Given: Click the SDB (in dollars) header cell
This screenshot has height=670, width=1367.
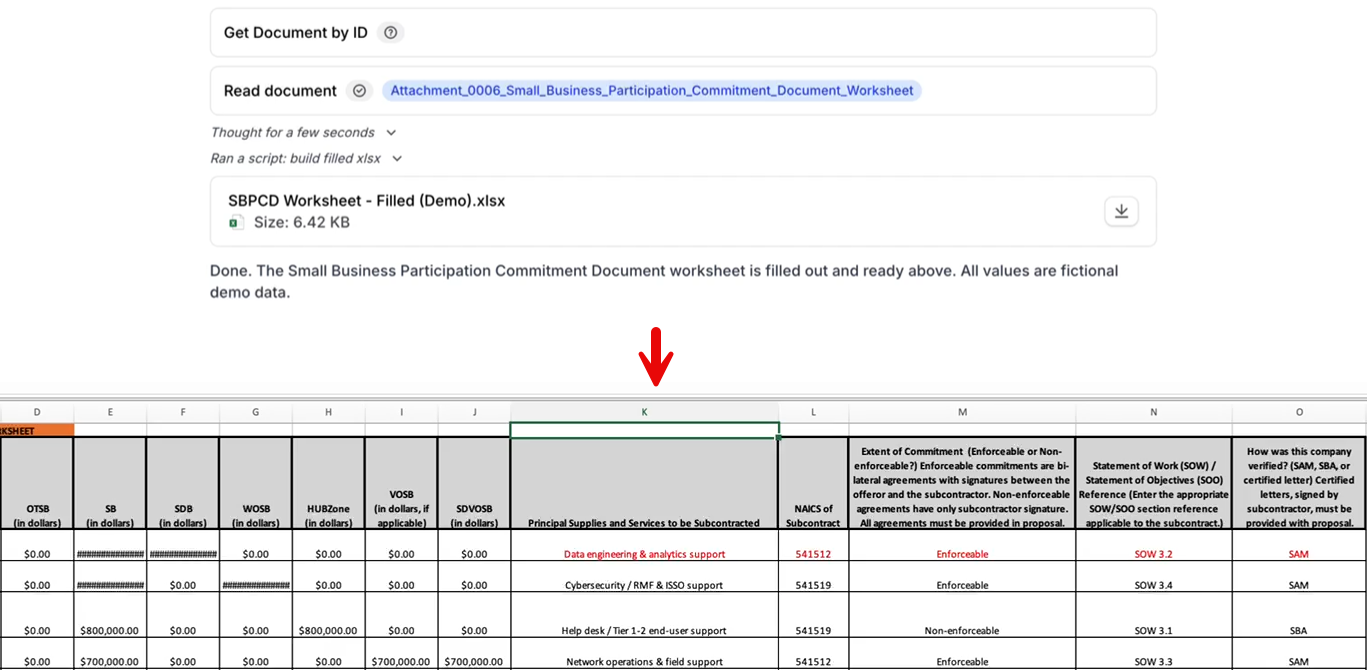Looking at the screenshot, I should click(x=183, y=484).
